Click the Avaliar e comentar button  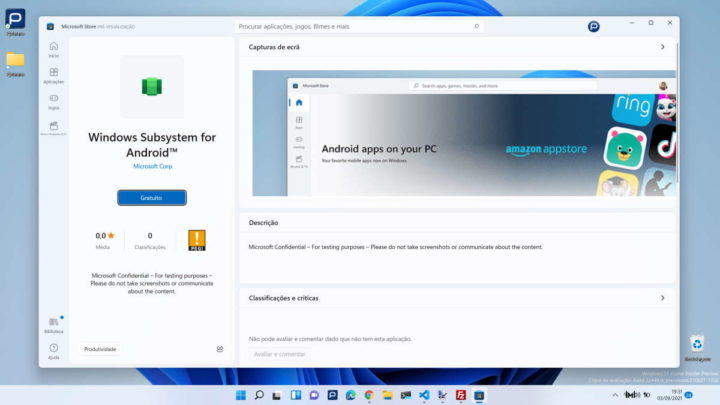tap(279, 354)
